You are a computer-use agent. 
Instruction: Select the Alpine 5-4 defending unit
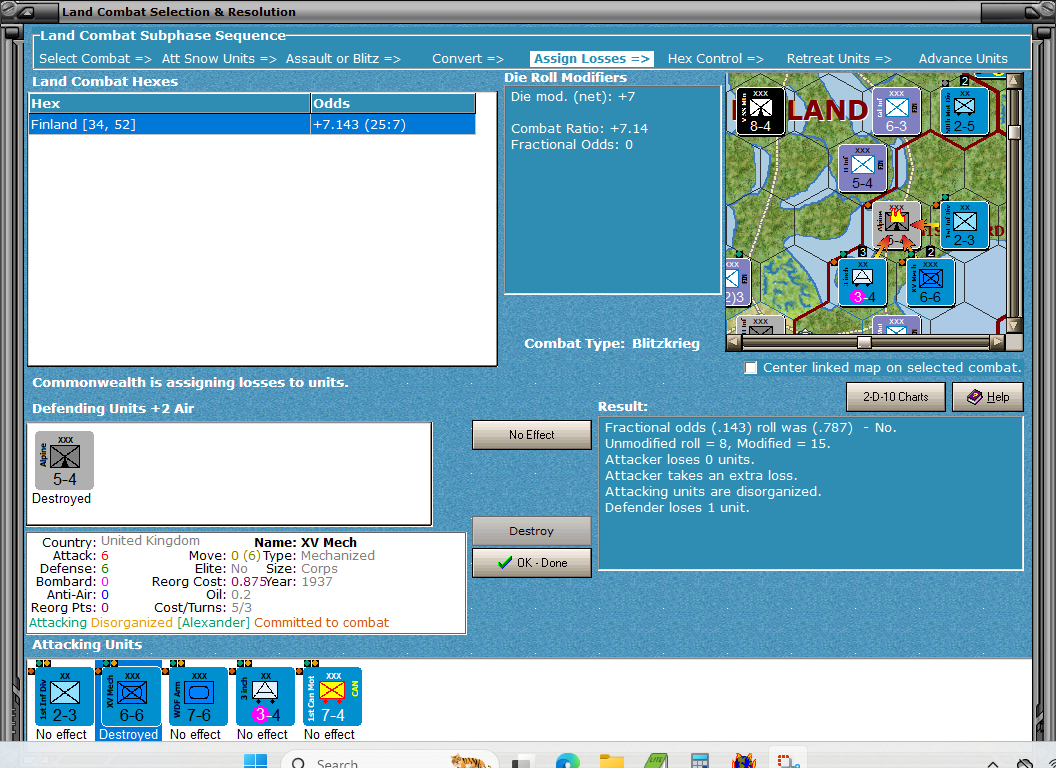pos(65,461)
